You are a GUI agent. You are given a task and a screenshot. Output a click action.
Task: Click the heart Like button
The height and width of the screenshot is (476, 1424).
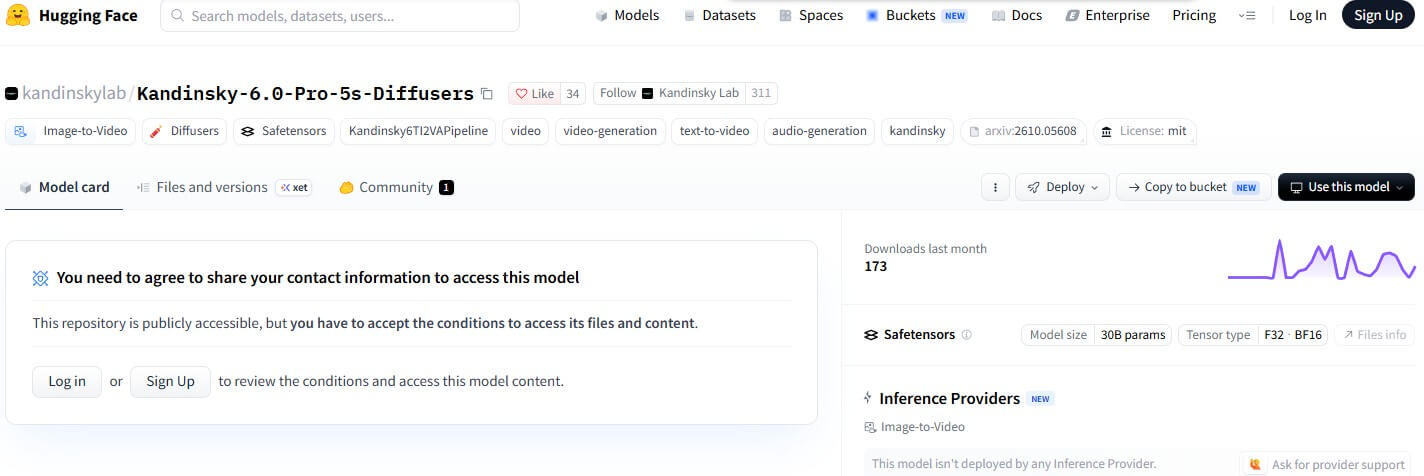(534, 94)
